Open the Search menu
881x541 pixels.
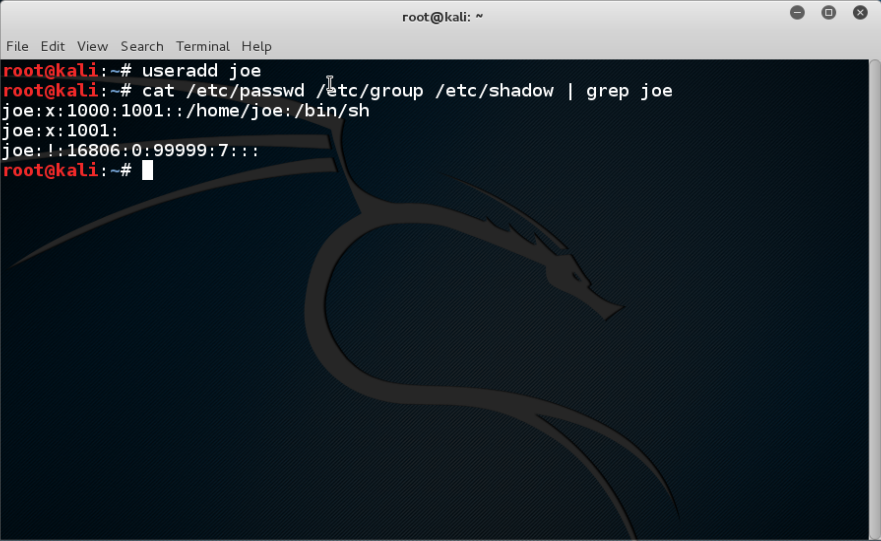142,46
